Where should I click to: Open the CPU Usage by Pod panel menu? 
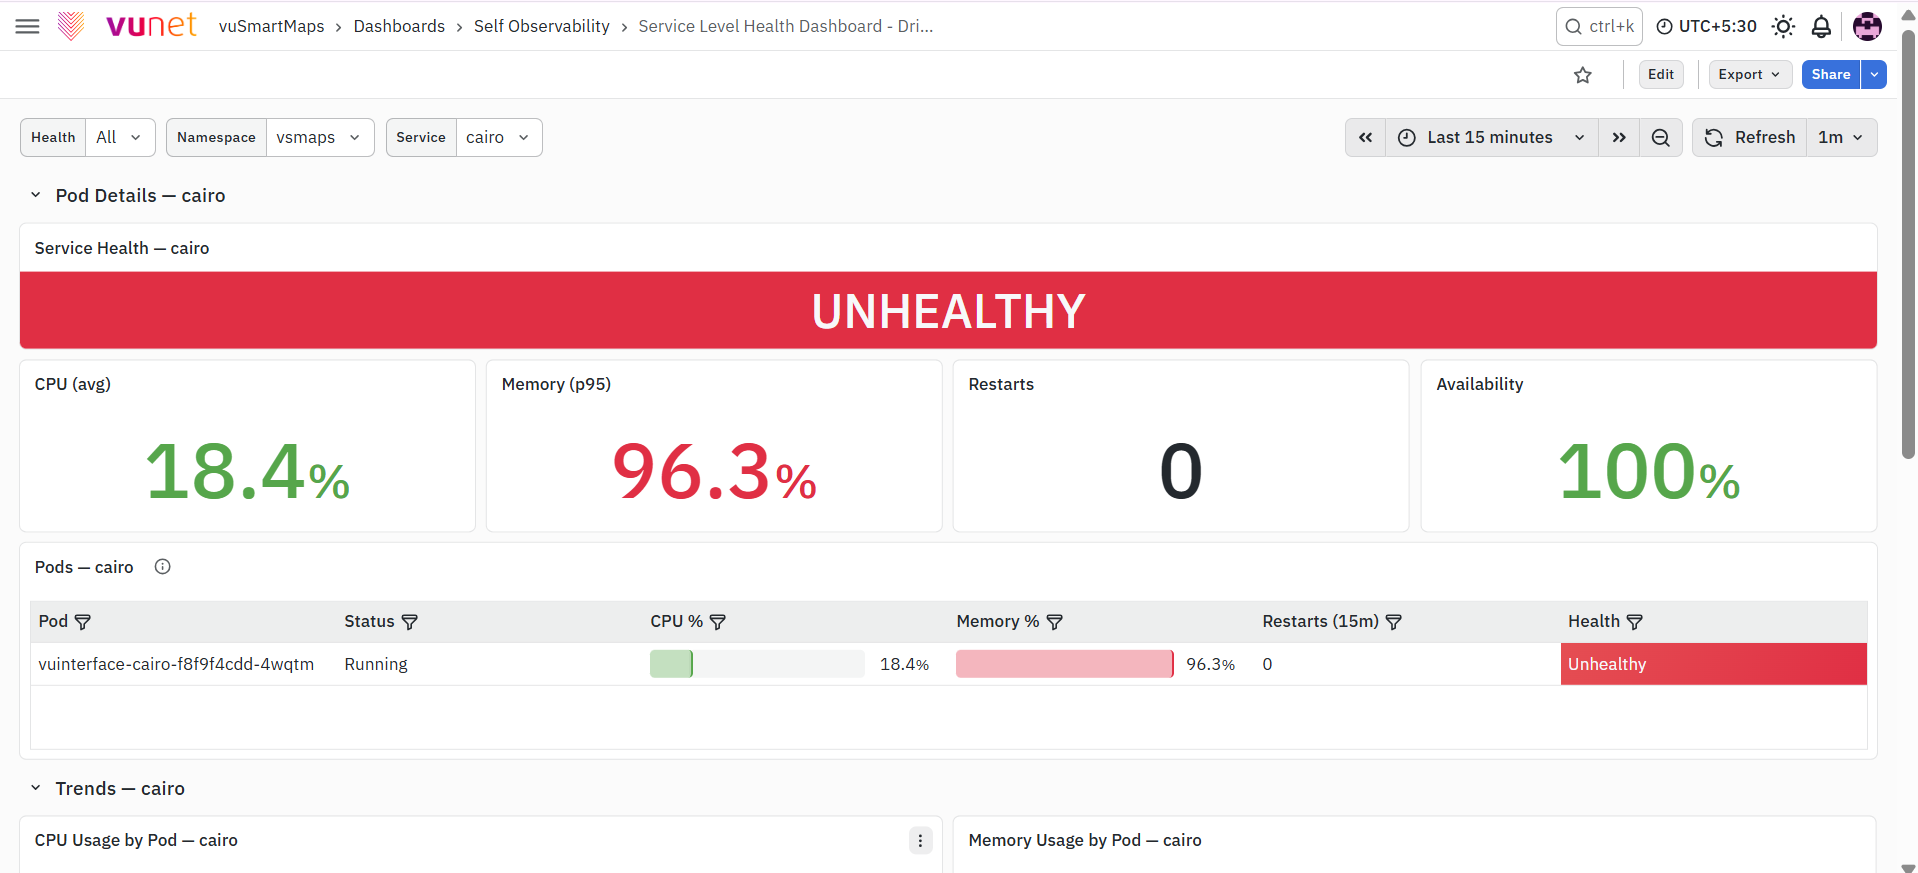pyautogui.click(x=921, y=841)
